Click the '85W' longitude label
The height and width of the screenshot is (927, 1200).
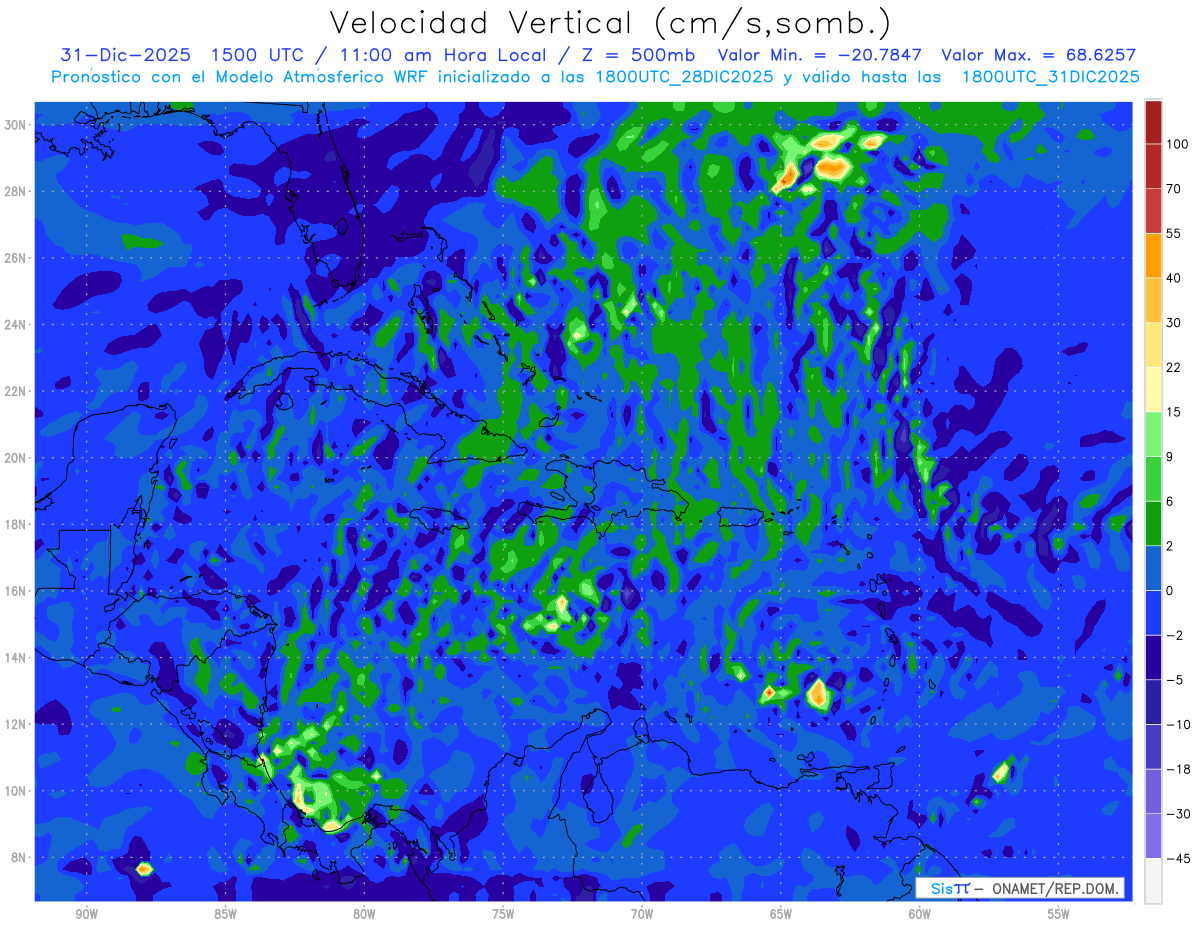click(225, 914)
